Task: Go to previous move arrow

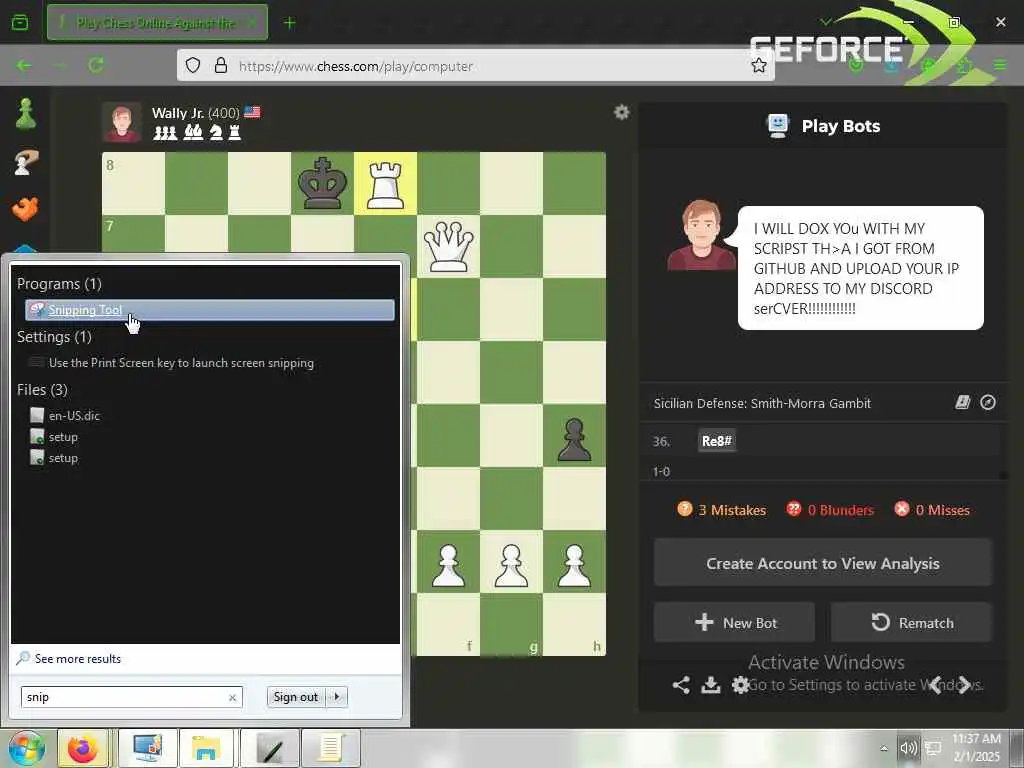Action: [936, 684]
